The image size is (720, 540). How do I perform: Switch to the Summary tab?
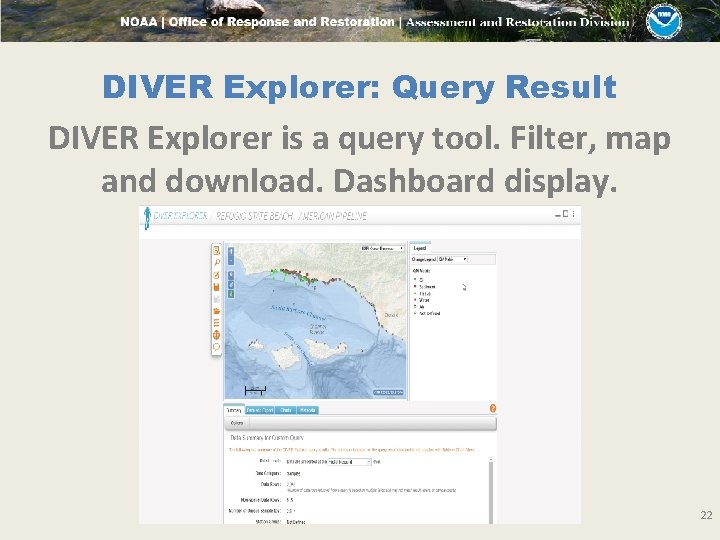(x=234, y=410)
